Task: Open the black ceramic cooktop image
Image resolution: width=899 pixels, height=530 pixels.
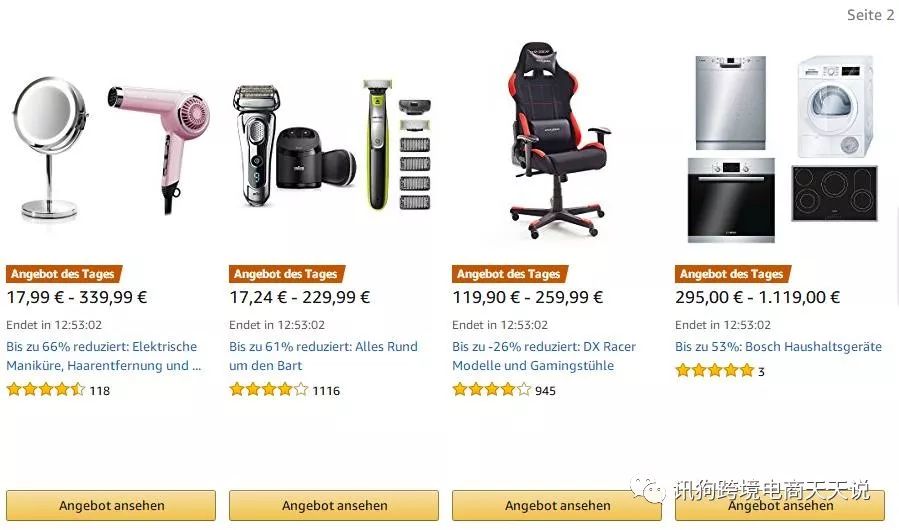Action: click(834, 193)
